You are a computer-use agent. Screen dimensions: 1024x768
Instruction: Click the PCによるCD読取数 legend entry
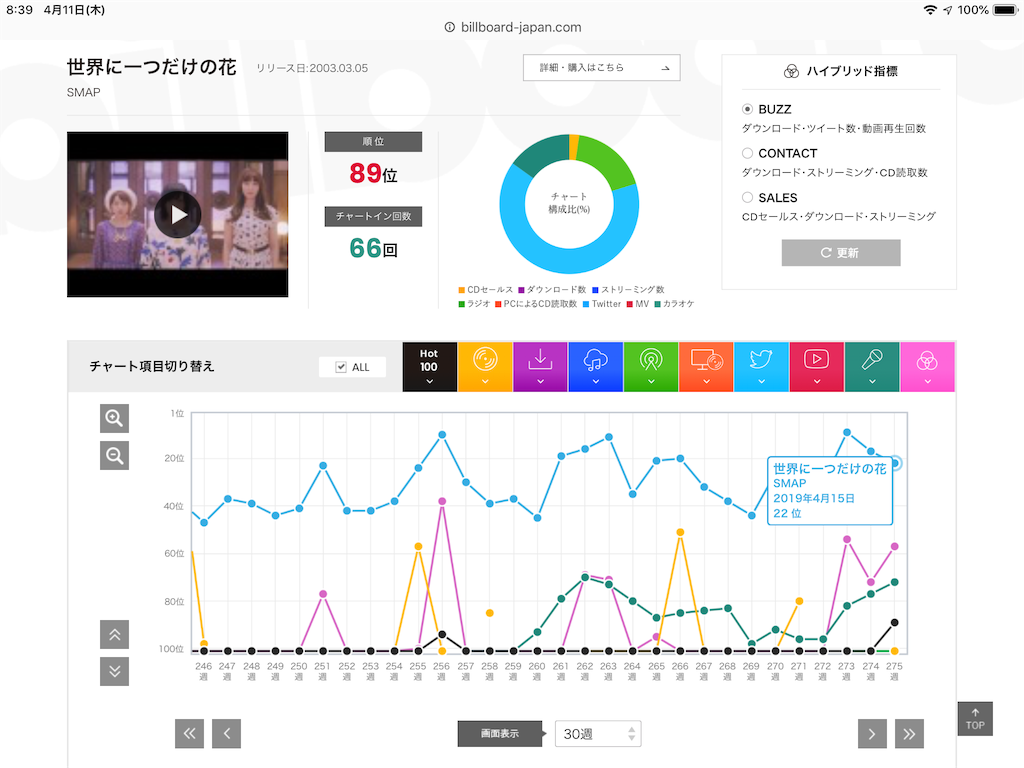tap(536, 304)
